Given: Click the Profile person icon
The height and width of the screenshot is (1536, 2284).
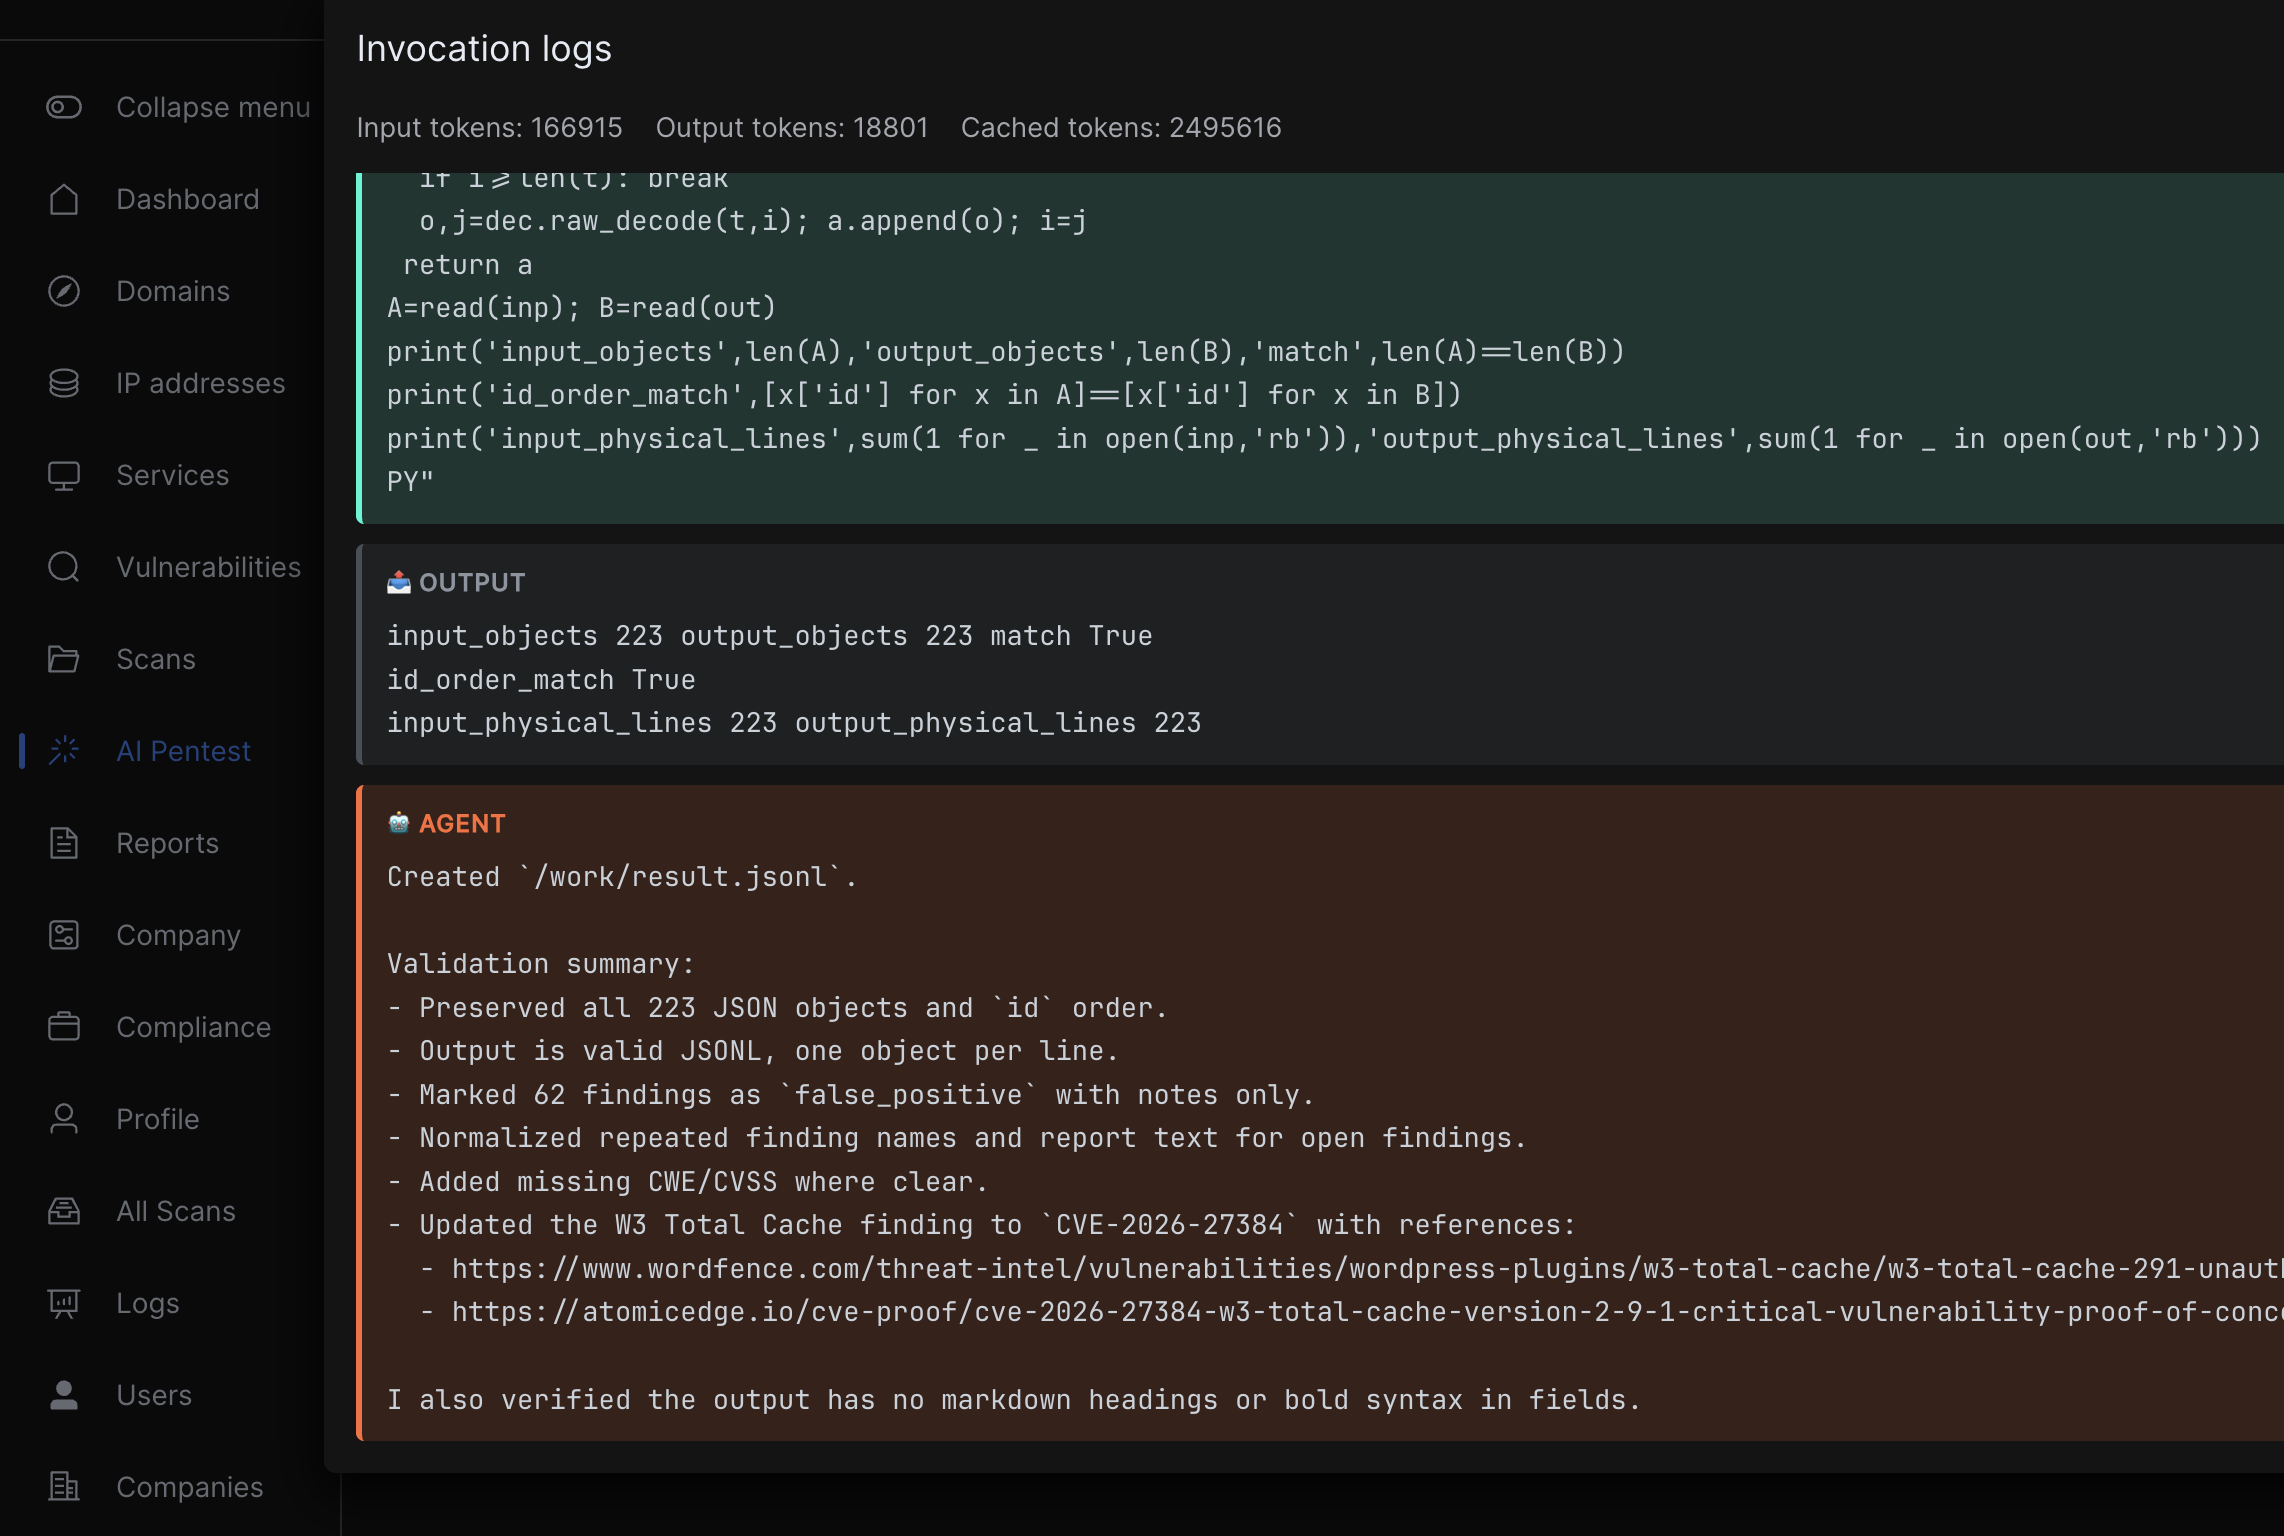Looking at the screenshot, I should point(64,1119).
